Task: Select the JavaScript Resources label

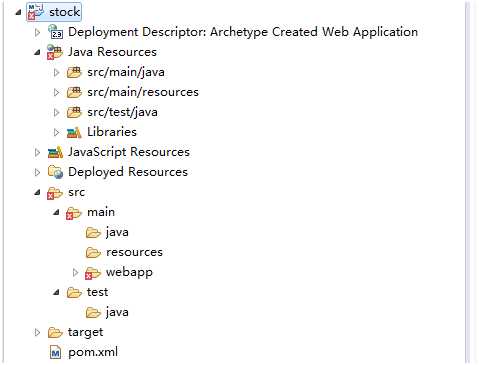Action: (x=129, y=152)
